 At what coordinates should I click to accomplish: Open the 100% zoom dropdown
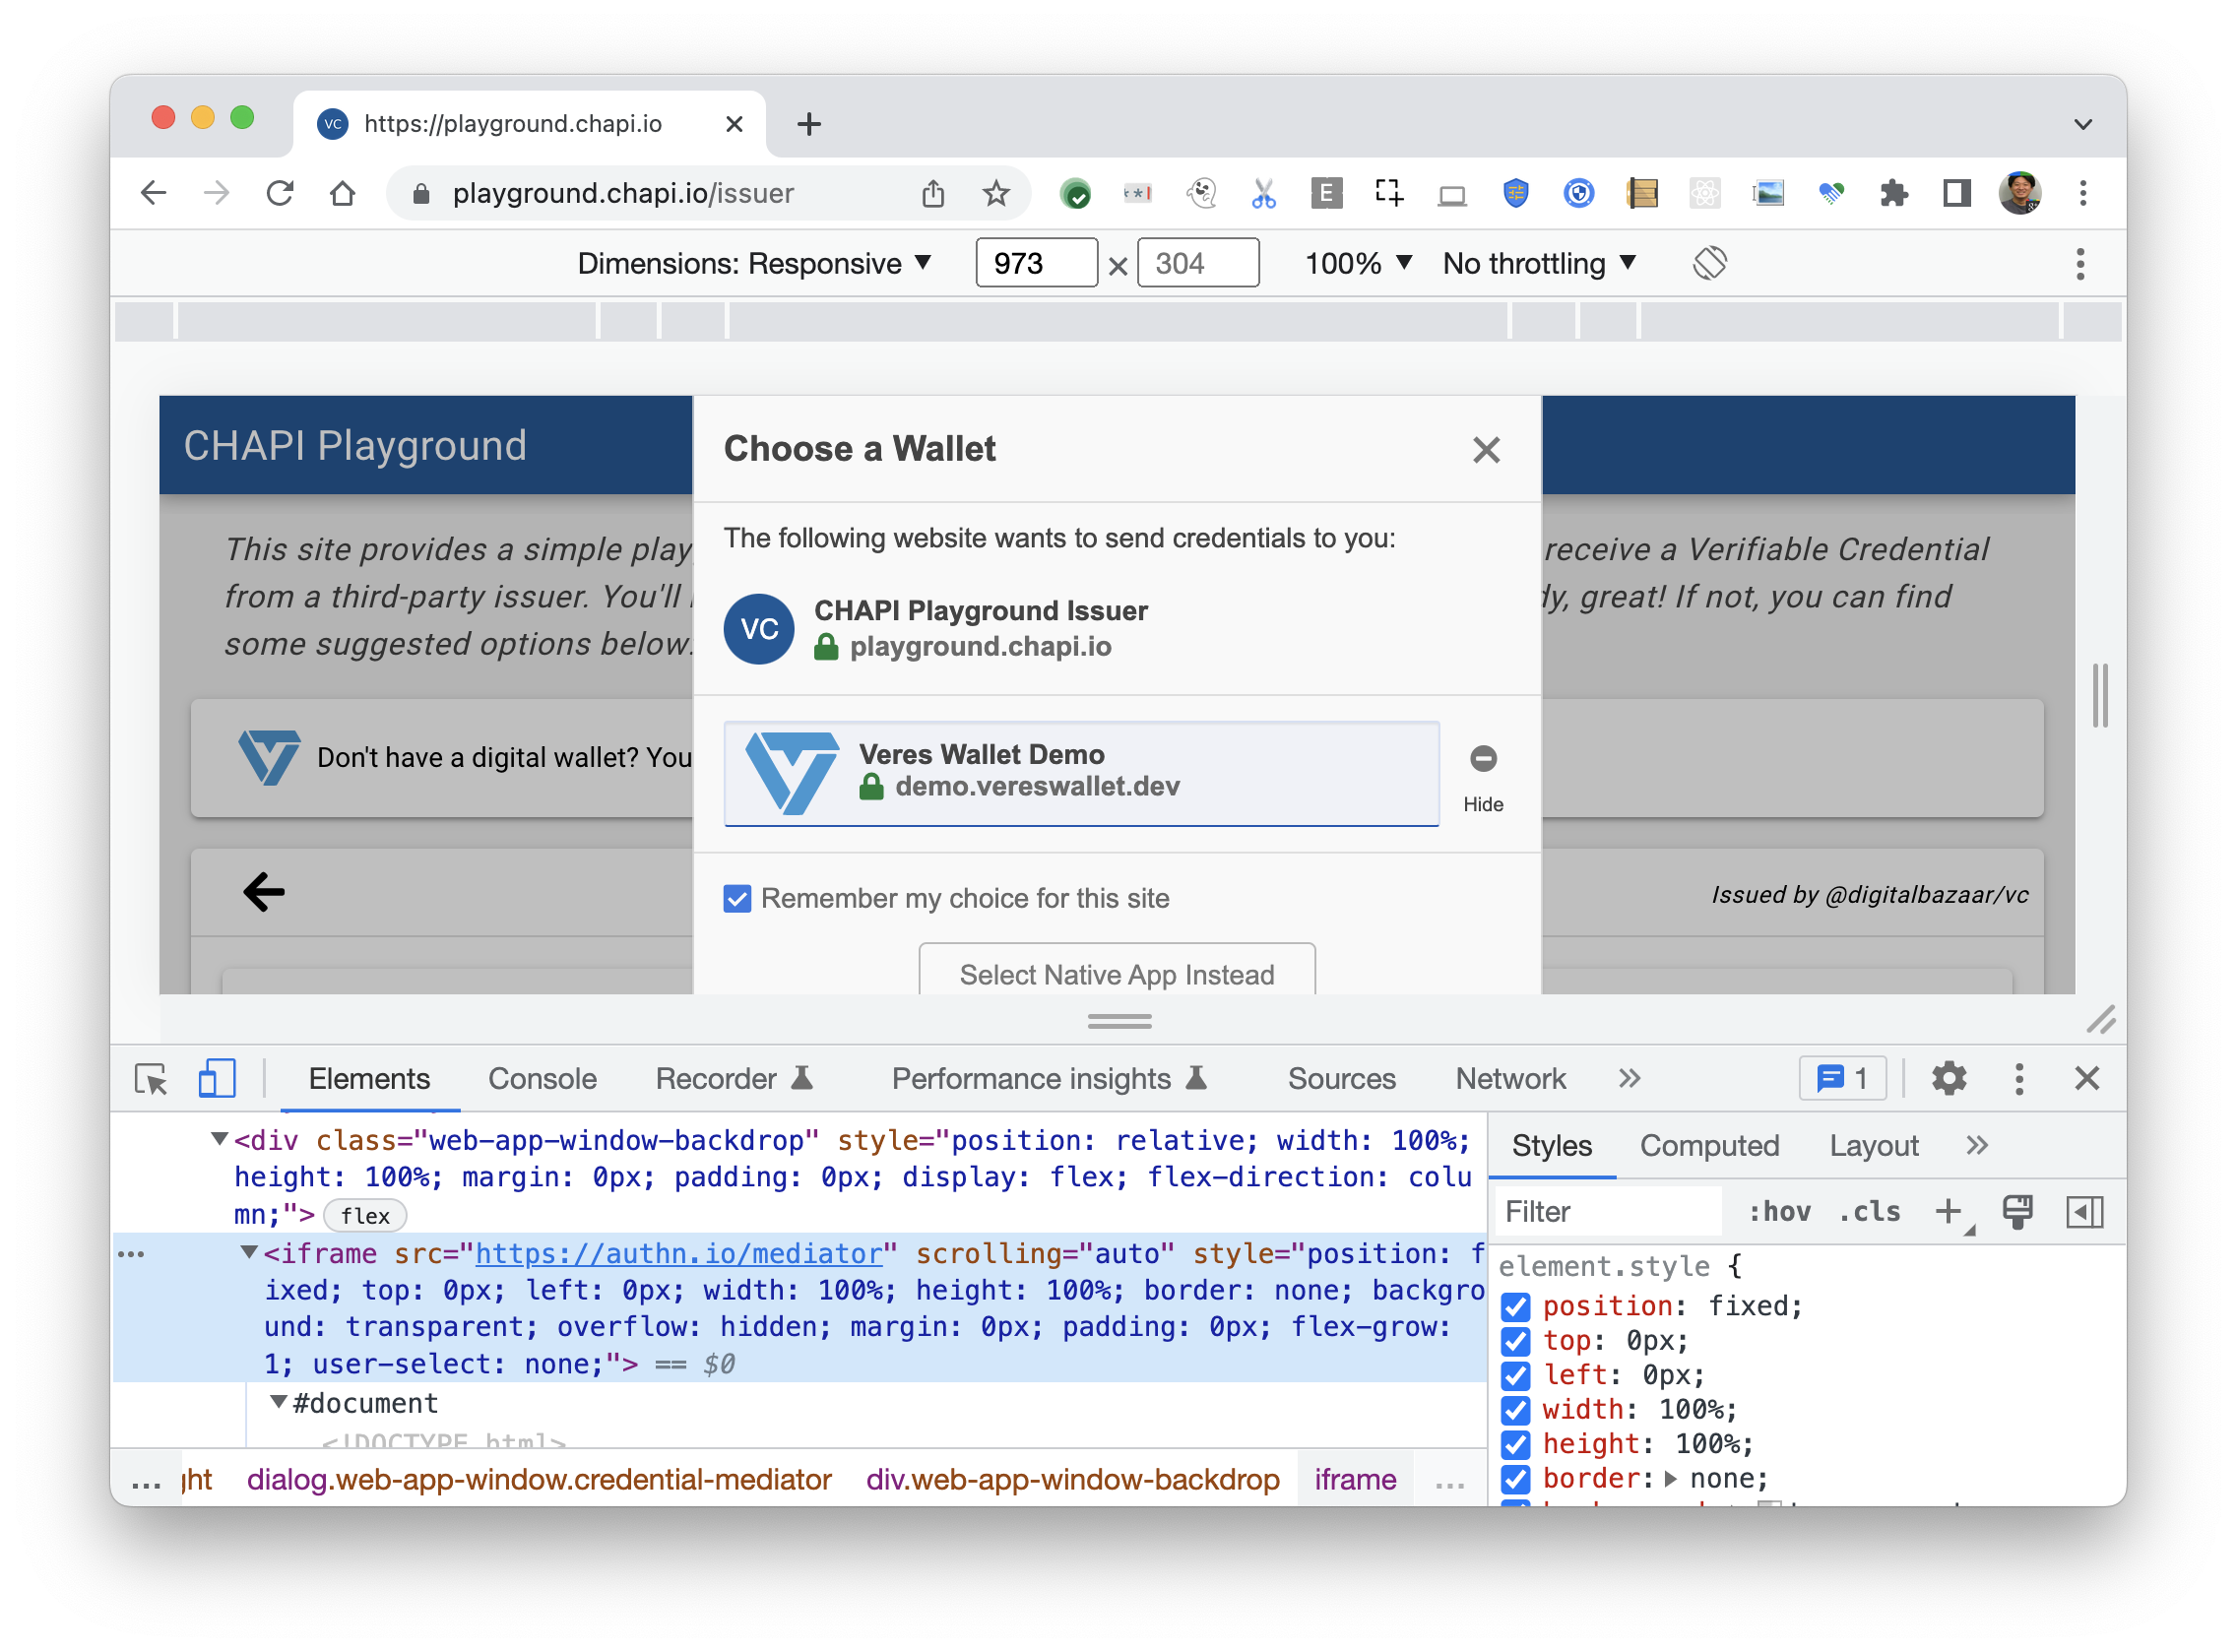click(1358, 263)
